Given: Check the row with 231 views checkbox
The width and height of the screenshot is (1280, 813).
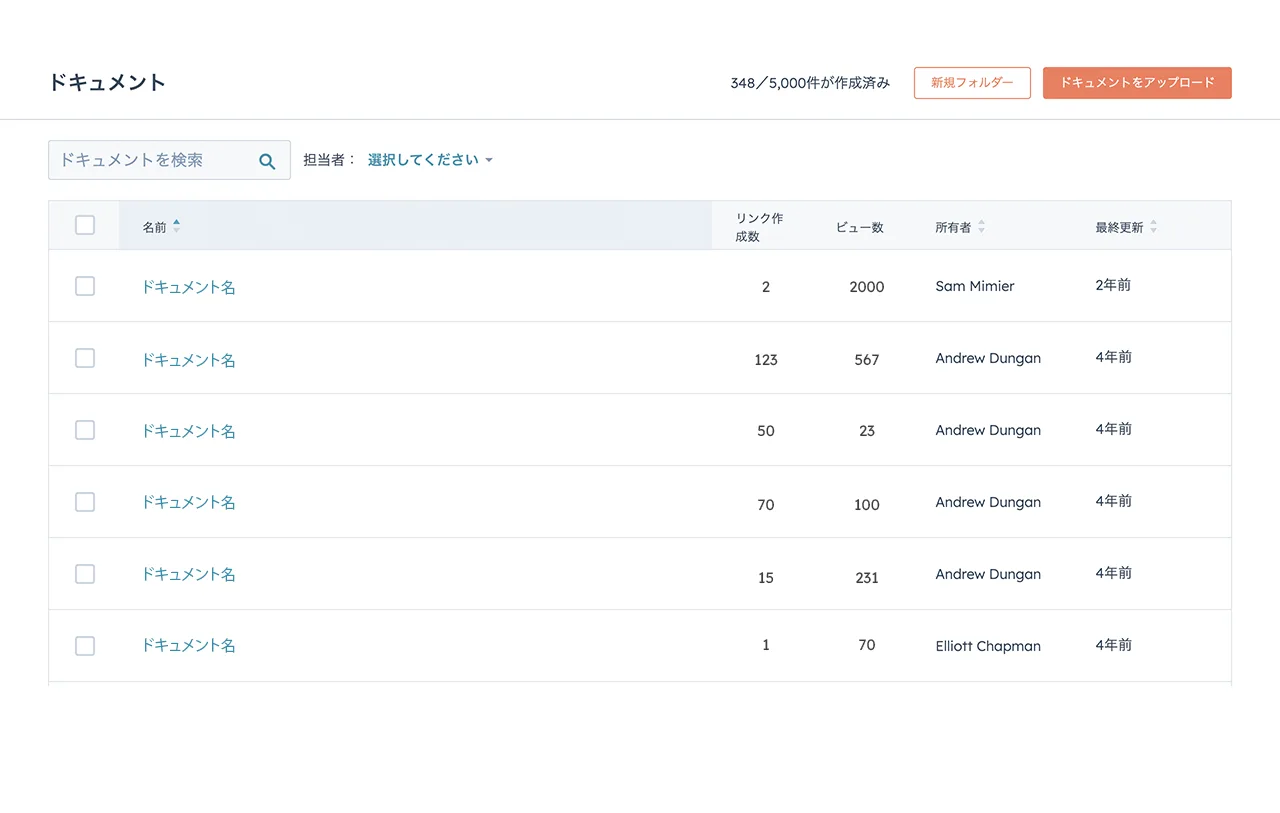Looking at the screenshot, I should 85,574.
